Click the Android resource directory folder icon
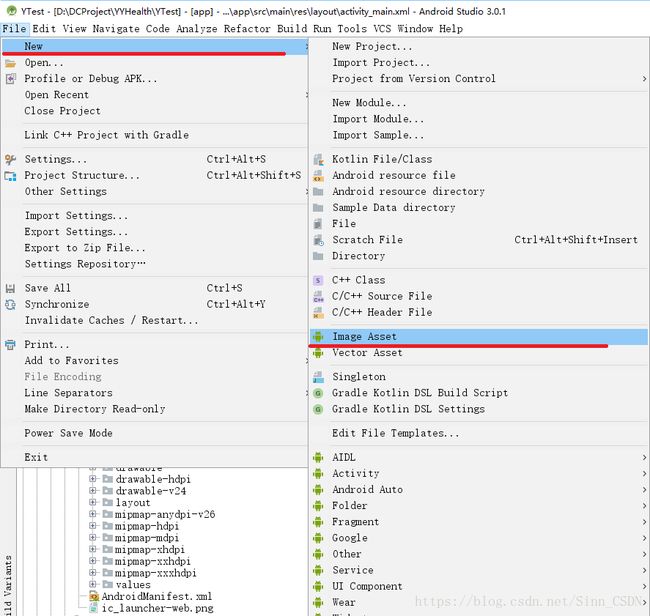 pos(318,192)
